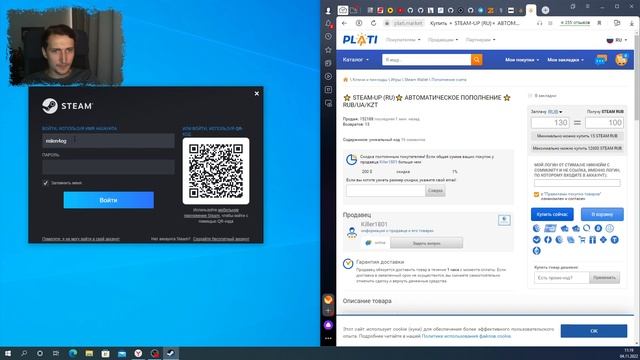Open the Мои закладки dropdown

point(565,60)
